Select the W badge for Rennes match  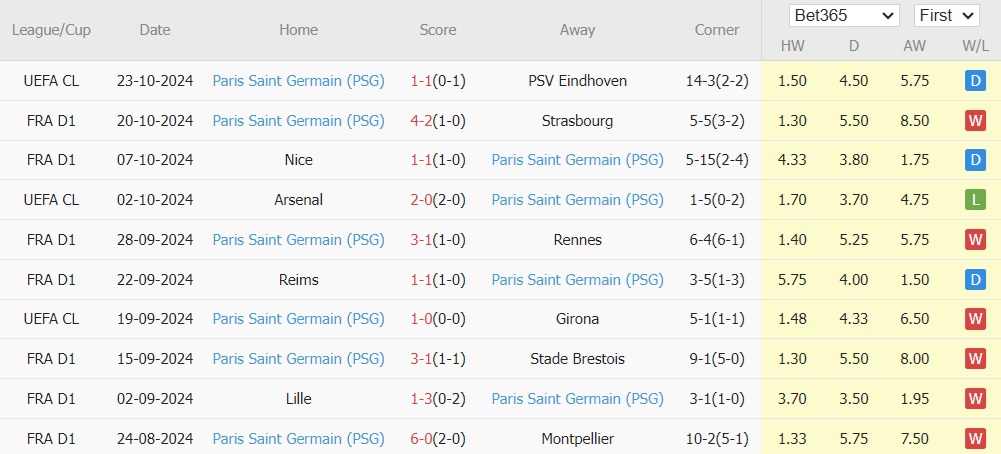pos(975,240)
